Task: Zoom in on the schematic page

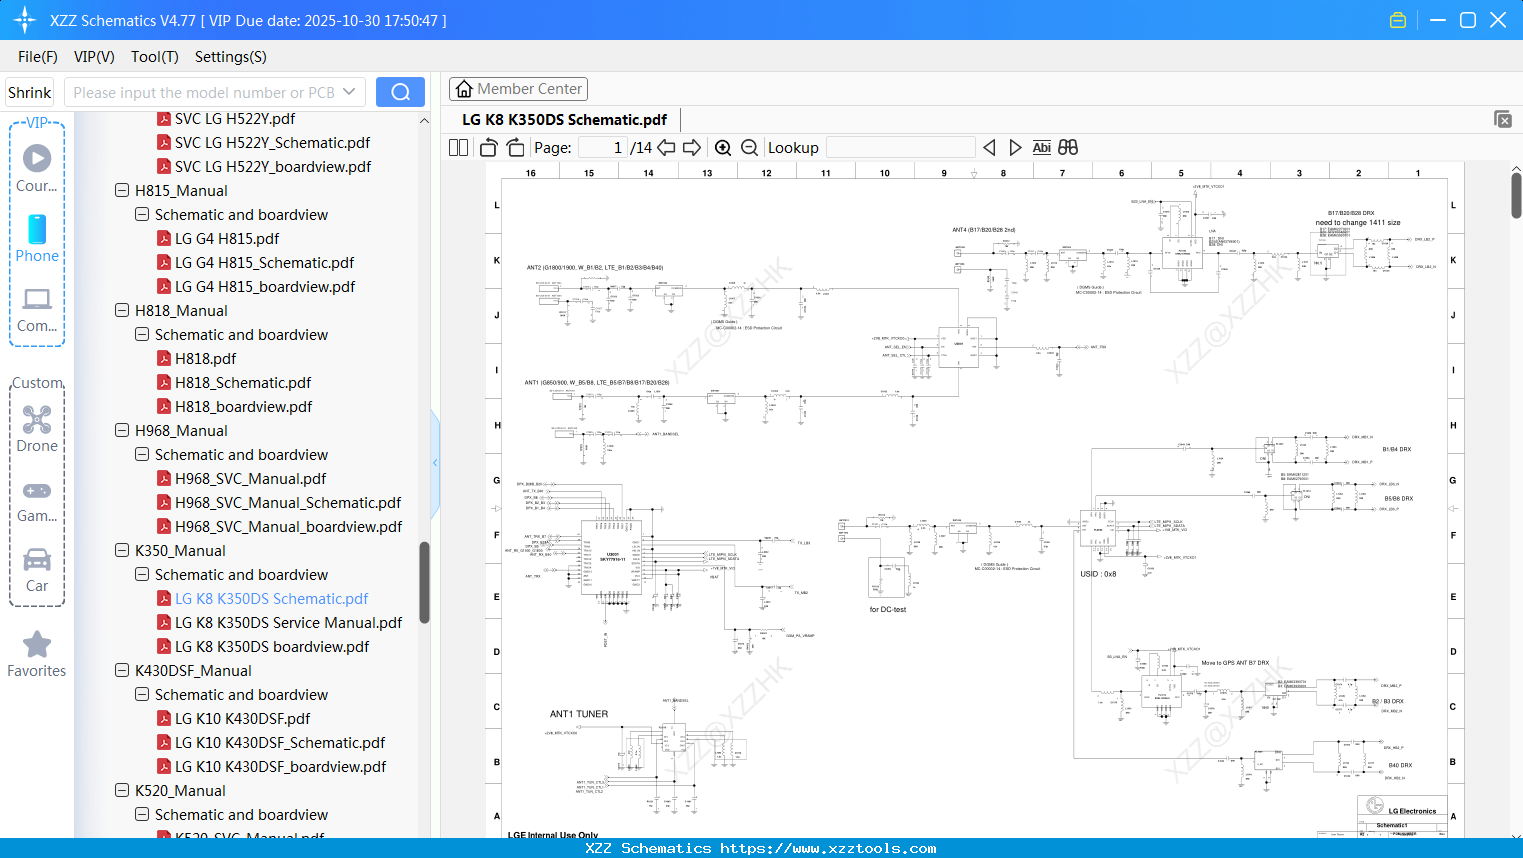Action: 723,147
